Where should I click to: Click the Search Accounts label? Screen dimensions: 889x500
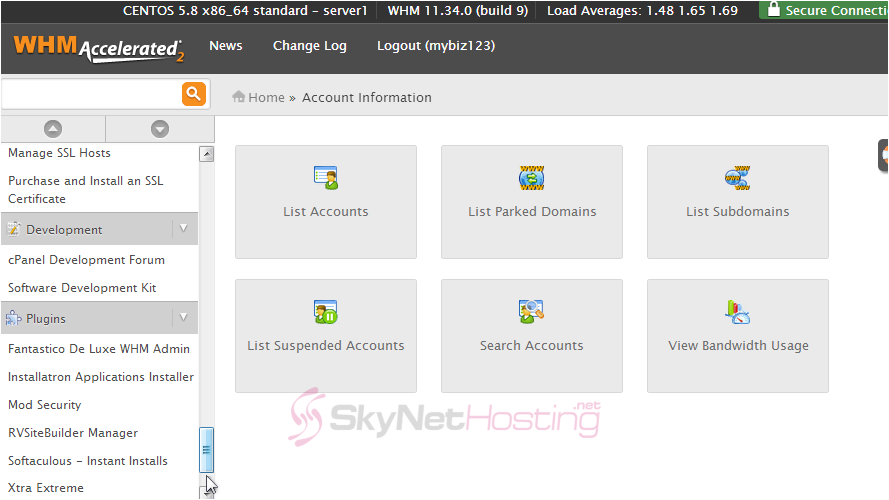tap(532, 346)
